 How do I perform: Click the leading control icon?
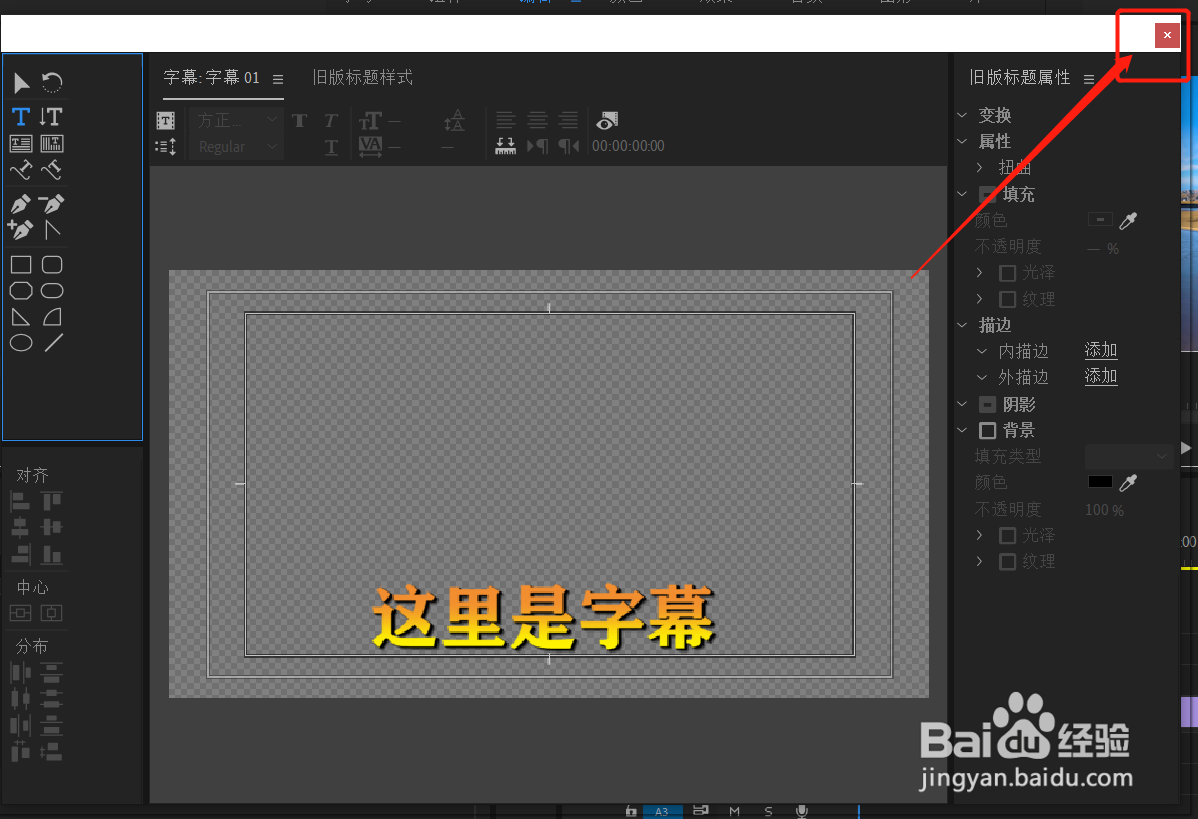[x=455, y=121]
